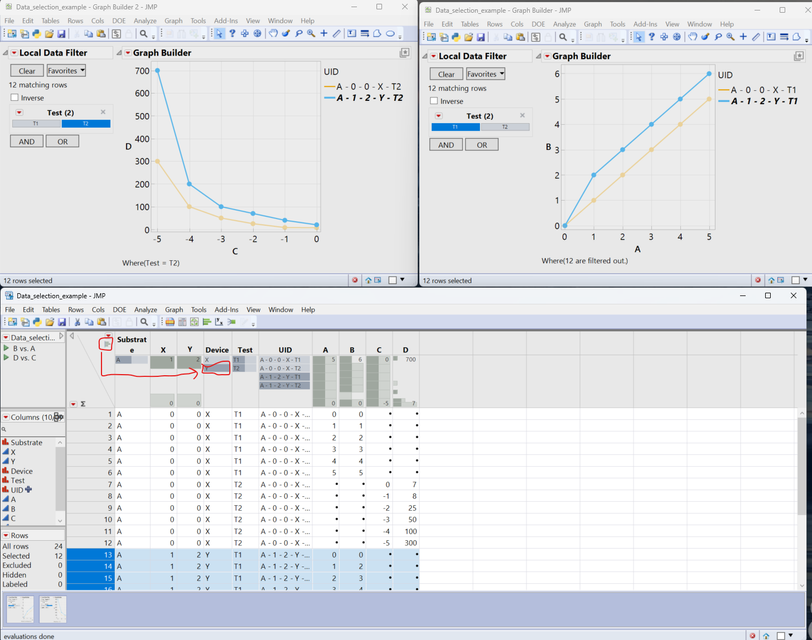Select the arrow tool in Graph Builder 2 toolbar
812x640 pixels.
point(219,33)
